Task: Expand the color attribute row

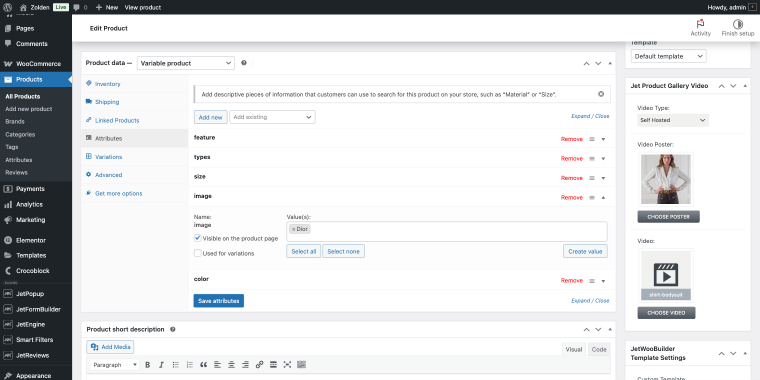Action: 603,281
